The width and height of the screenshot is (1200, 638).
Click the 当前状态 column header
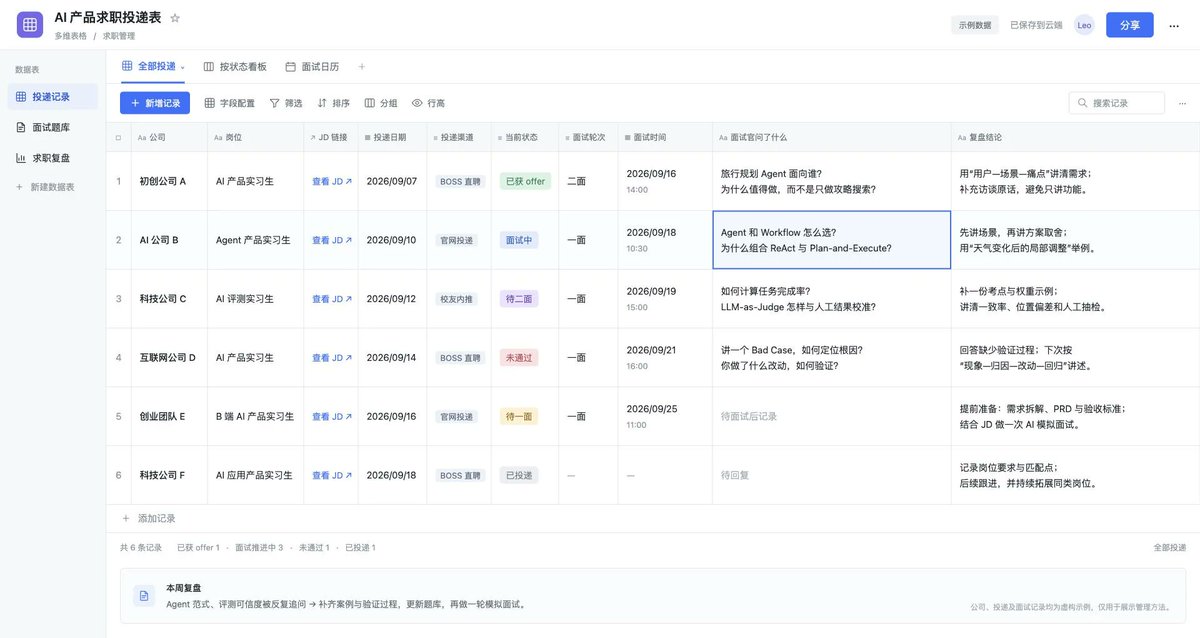[525, 137]
